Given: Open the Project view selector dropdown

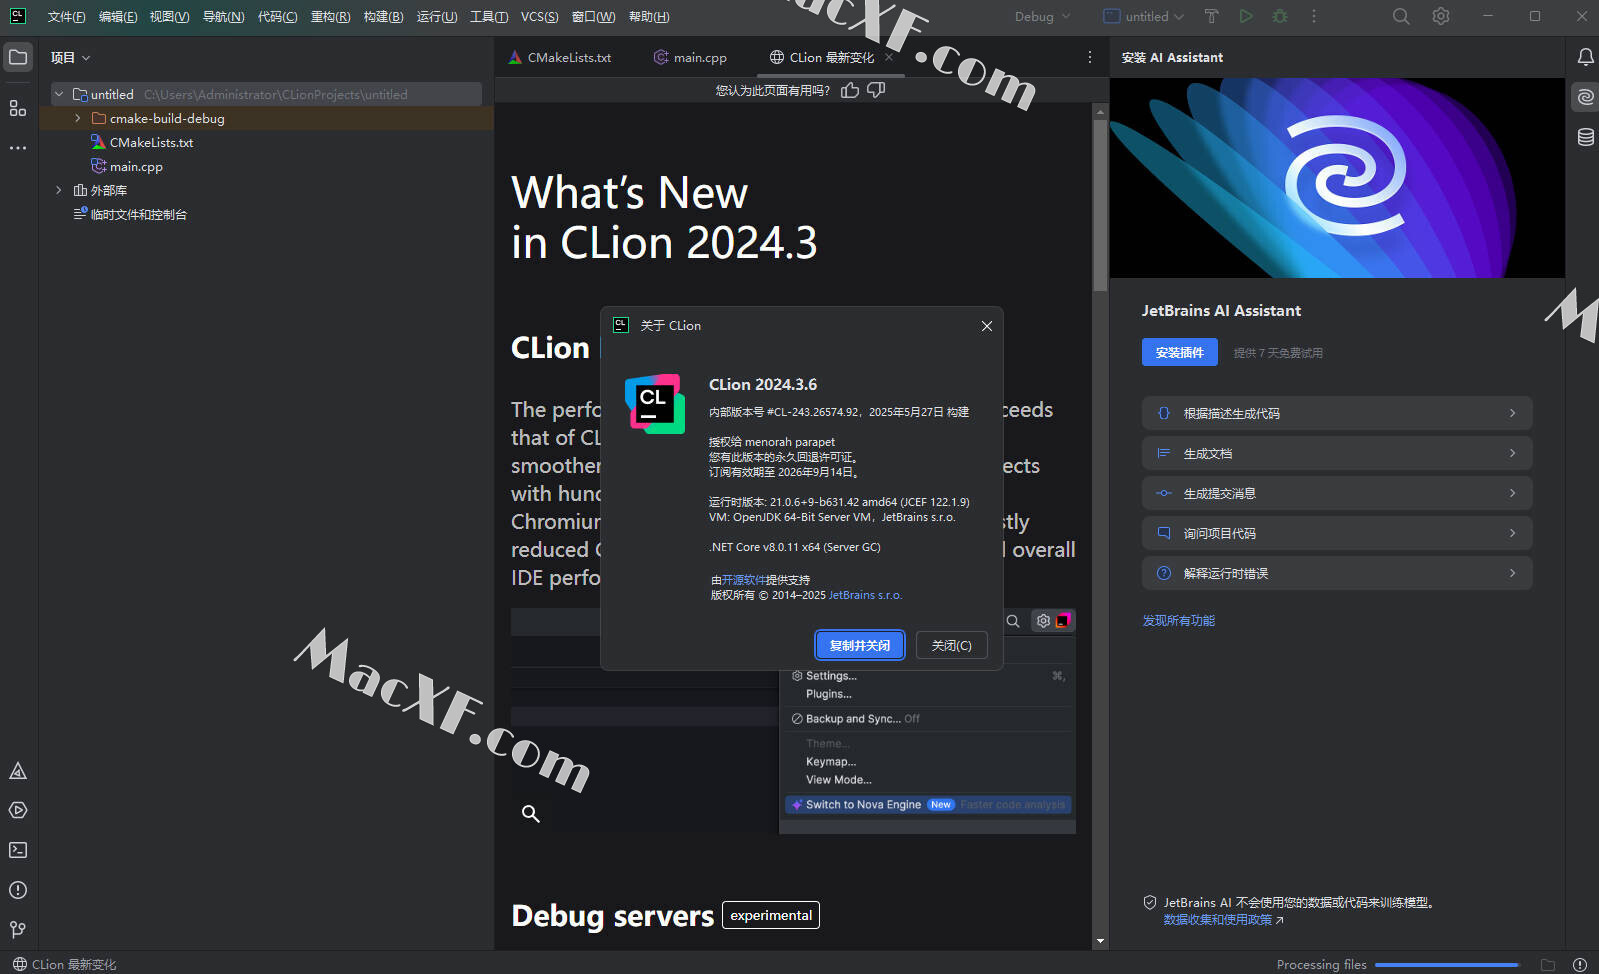Looking at the screenshot, I should (x=70, y=58).
